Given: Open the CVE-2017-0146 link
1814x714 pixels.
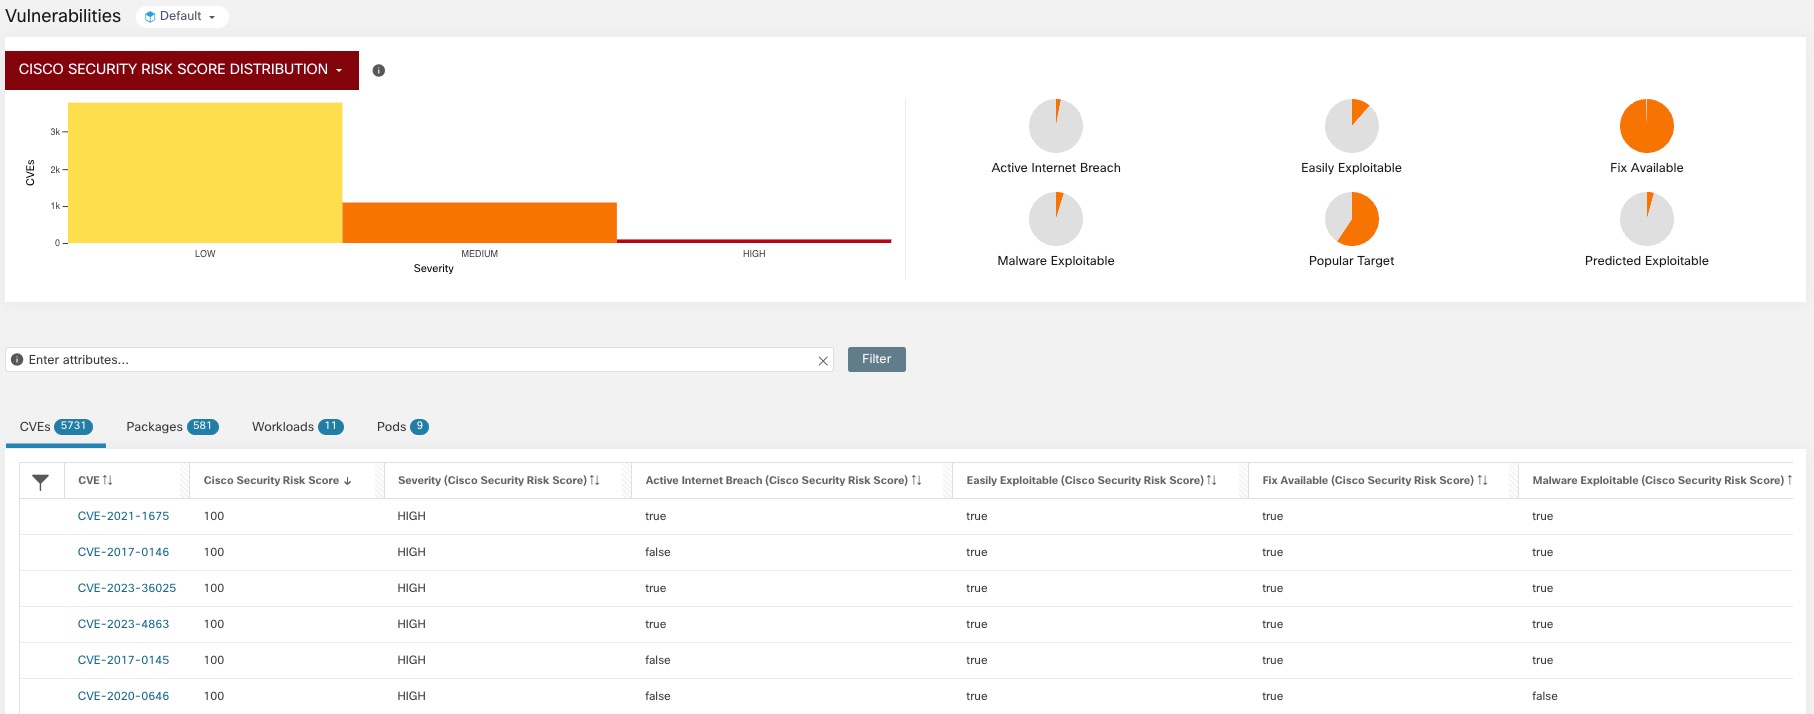Looking at the screenshot, I should (123, 553).
